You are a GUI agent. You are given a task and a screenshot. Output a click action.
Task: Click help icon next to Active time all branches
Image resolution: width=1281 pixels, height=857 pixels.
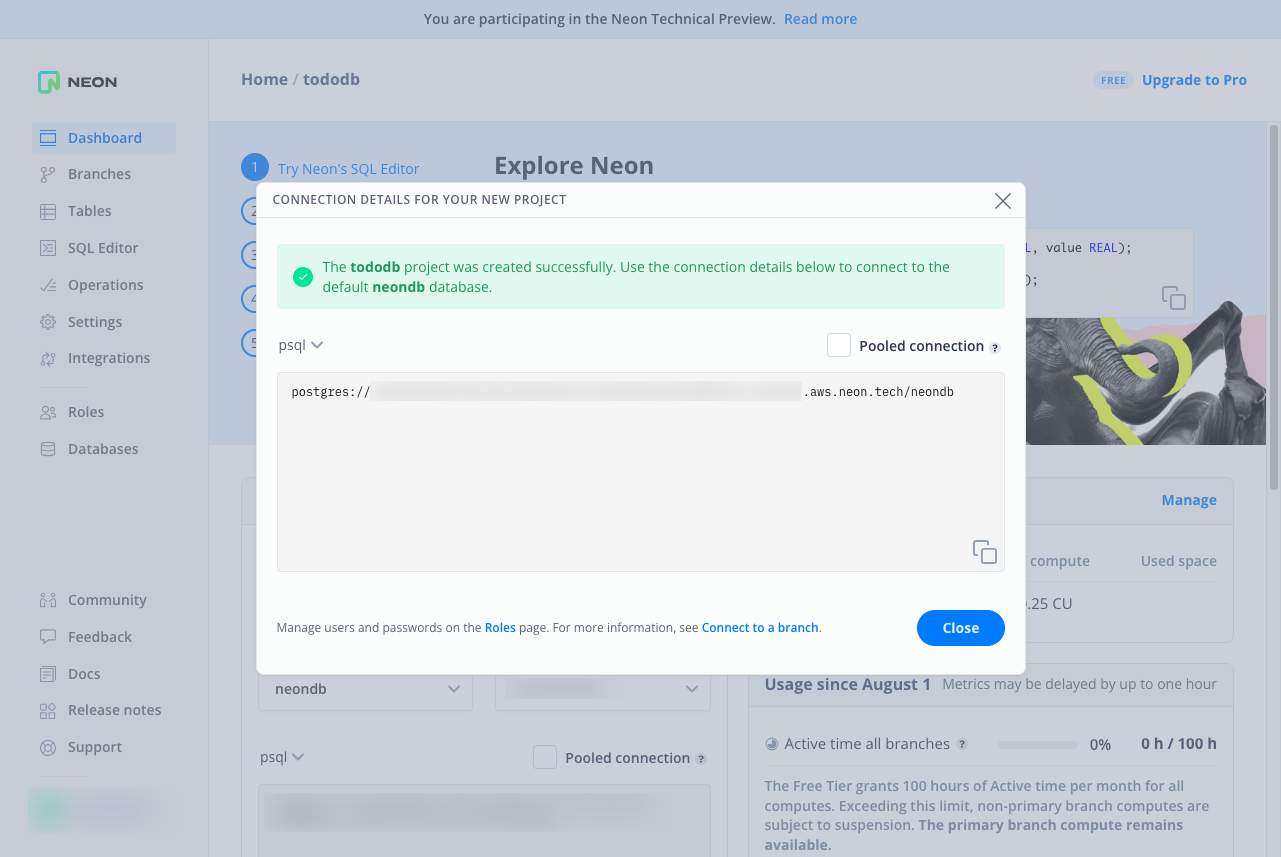[x=962, y=744]
